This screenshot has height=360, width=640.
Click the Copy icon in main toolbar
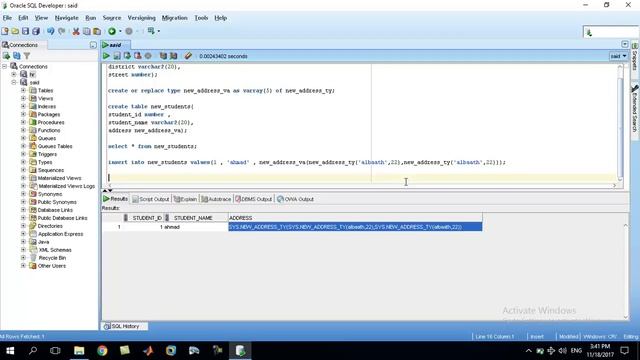pos(87,31)
